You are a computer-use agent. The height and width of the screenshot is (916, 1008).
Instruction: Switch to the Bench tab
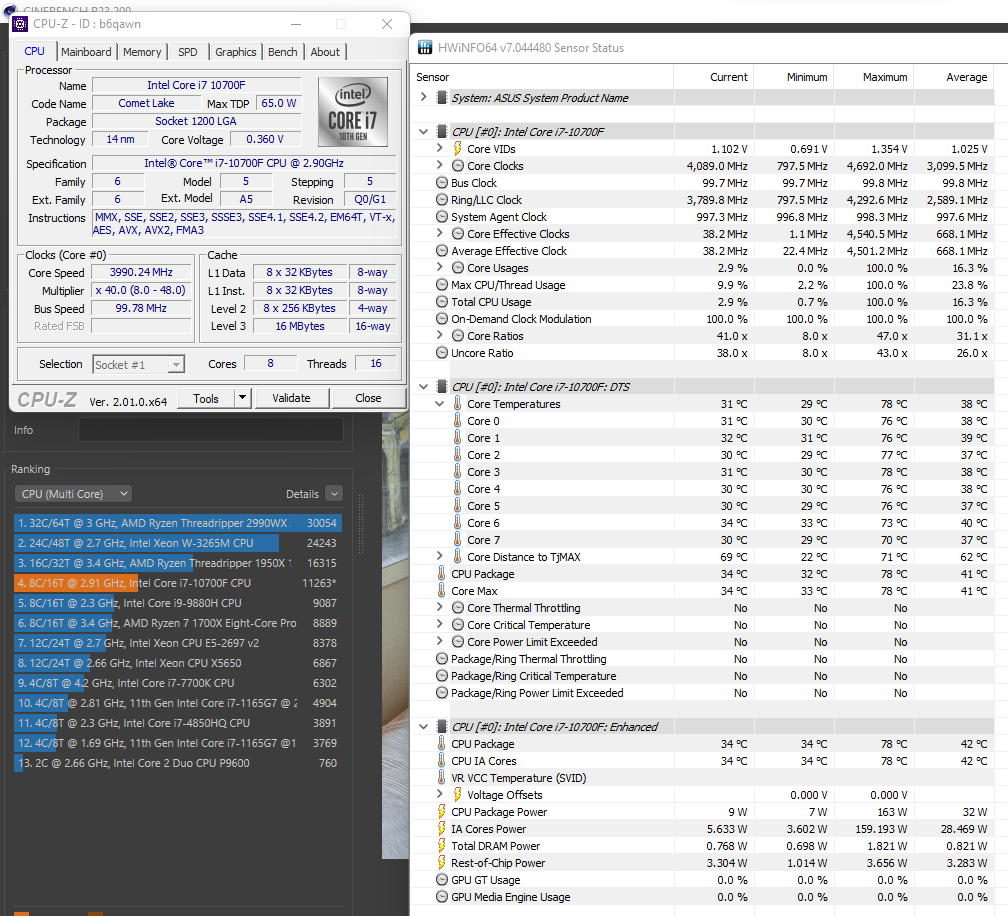283,52
